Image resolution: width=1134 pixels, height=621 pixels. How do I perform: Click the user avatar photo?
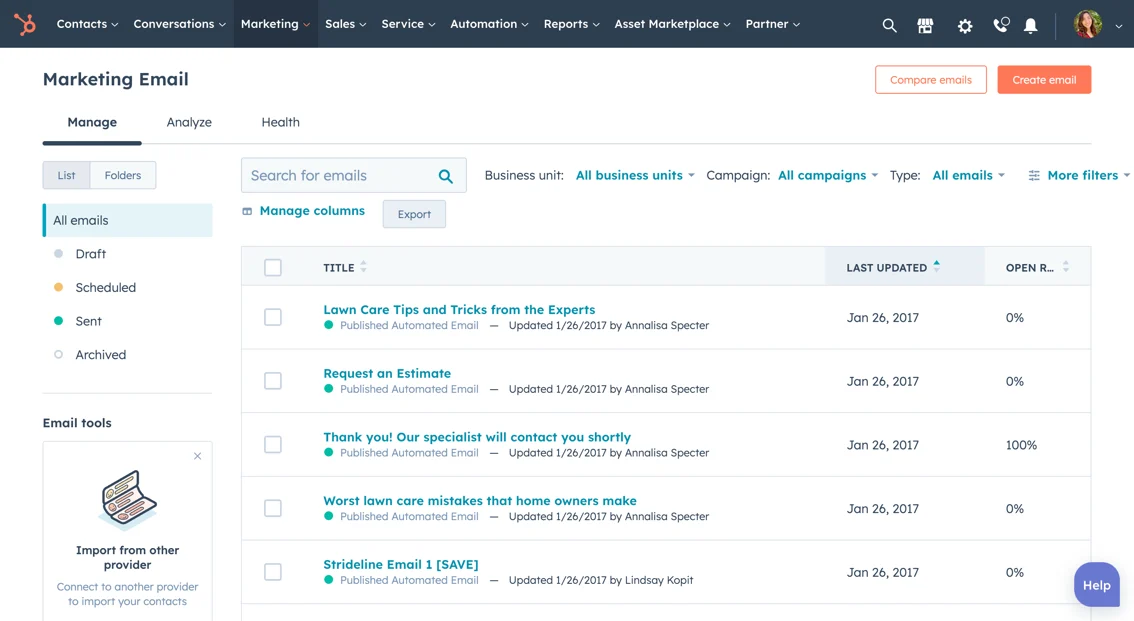pos(1087,24)
